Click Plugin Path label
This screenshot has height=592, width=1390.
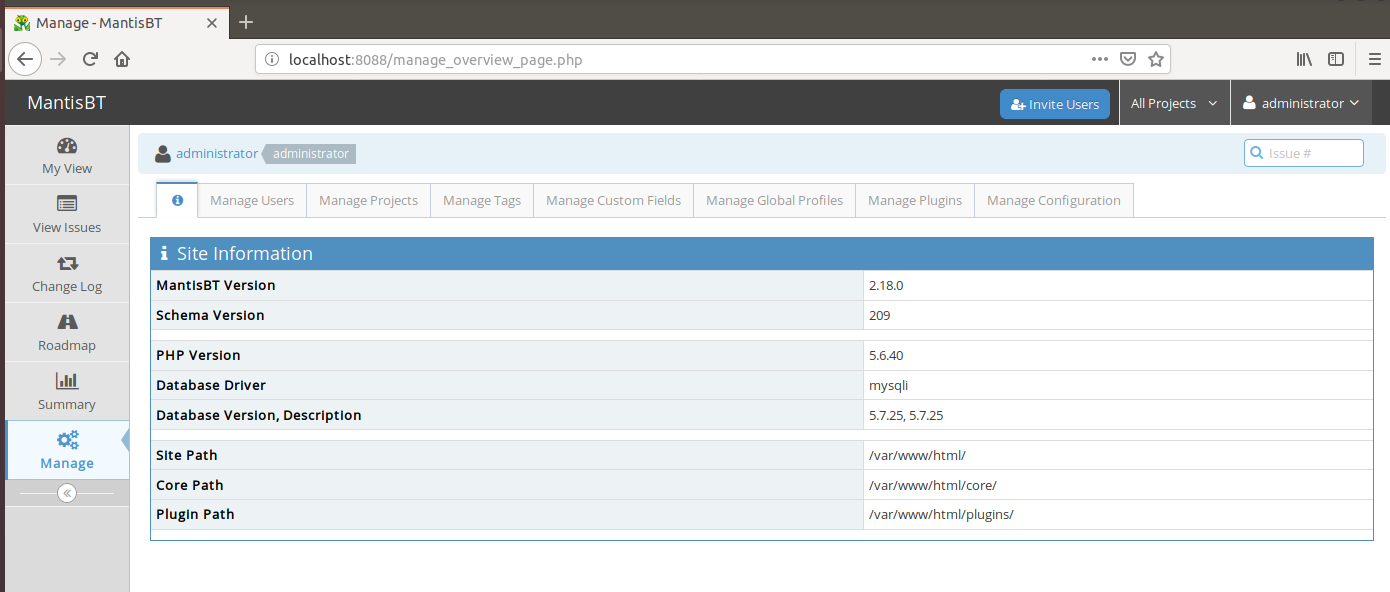[195, 514]
